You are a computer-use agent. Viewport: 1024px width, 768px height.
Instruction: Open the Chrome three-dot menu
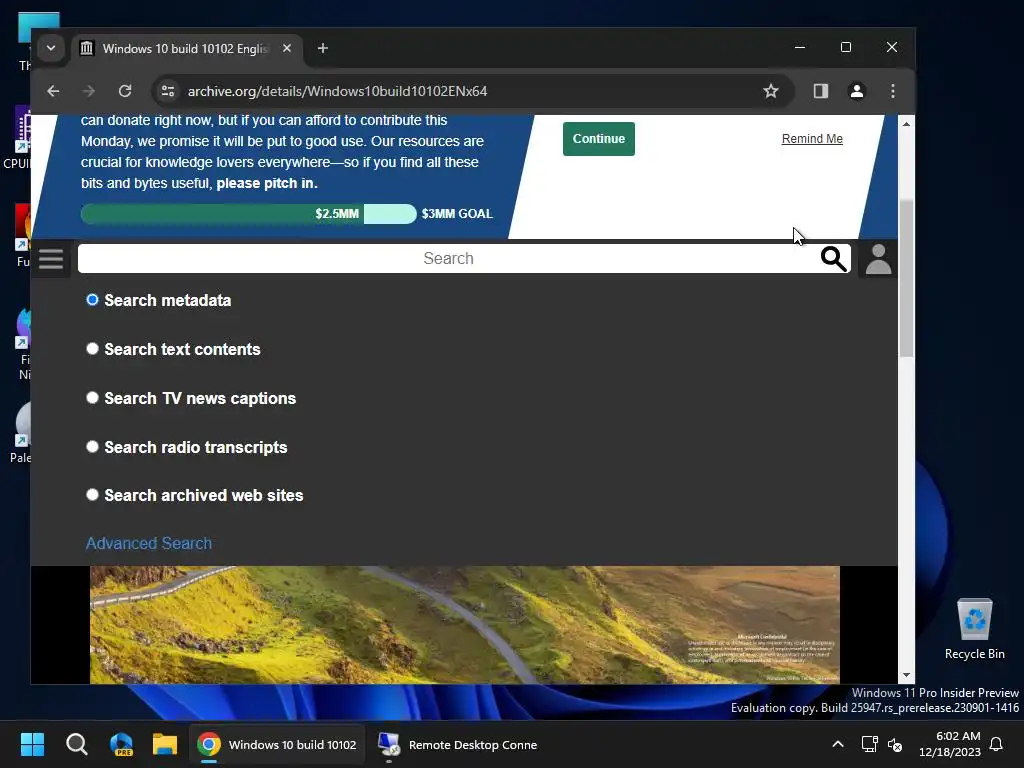pos(893,91)
